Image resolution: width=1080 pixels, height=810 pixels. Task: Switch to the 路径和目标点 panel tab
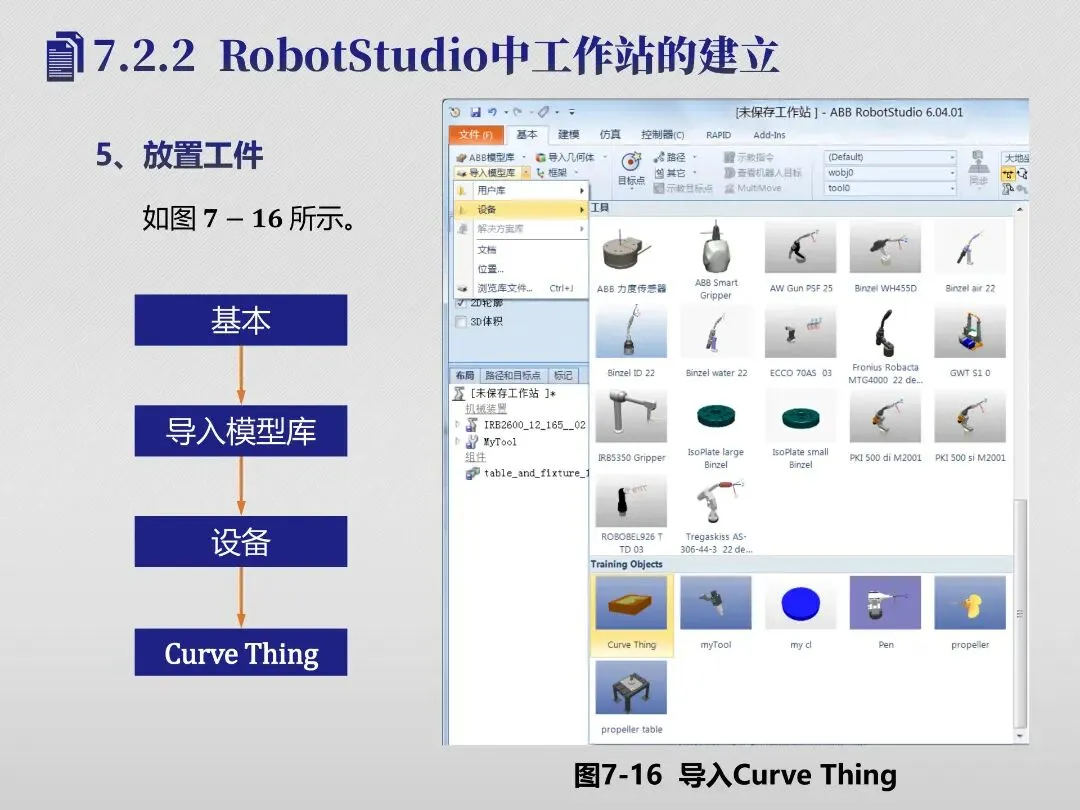pyautogui.click(x=512, y=375)
